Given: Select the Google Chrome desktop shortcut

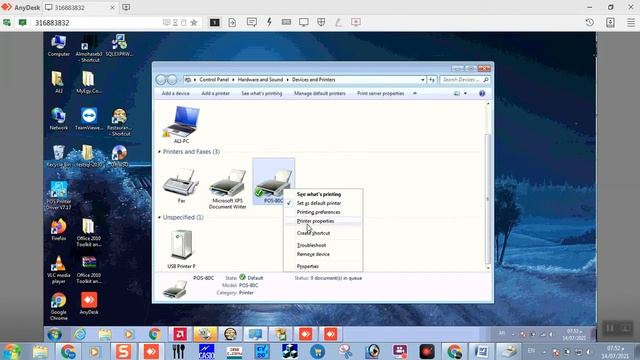Looking at the screenshot, I should (x=58, y=306).
